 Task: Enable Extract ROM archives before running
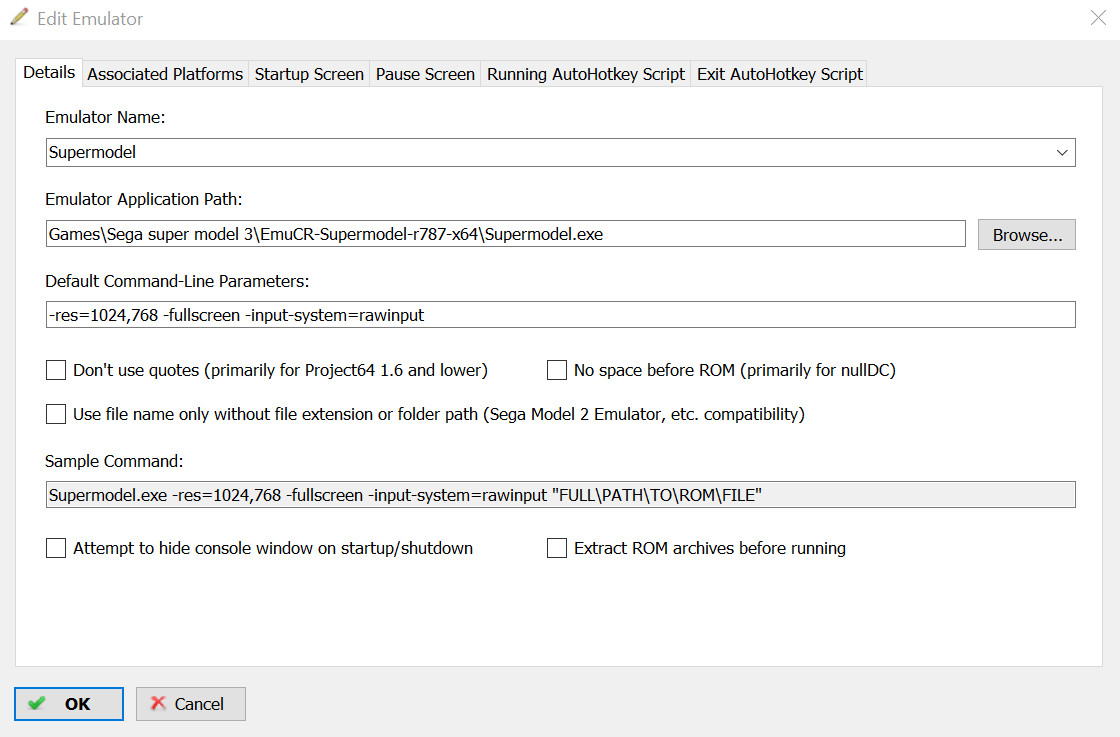point(556,548)
